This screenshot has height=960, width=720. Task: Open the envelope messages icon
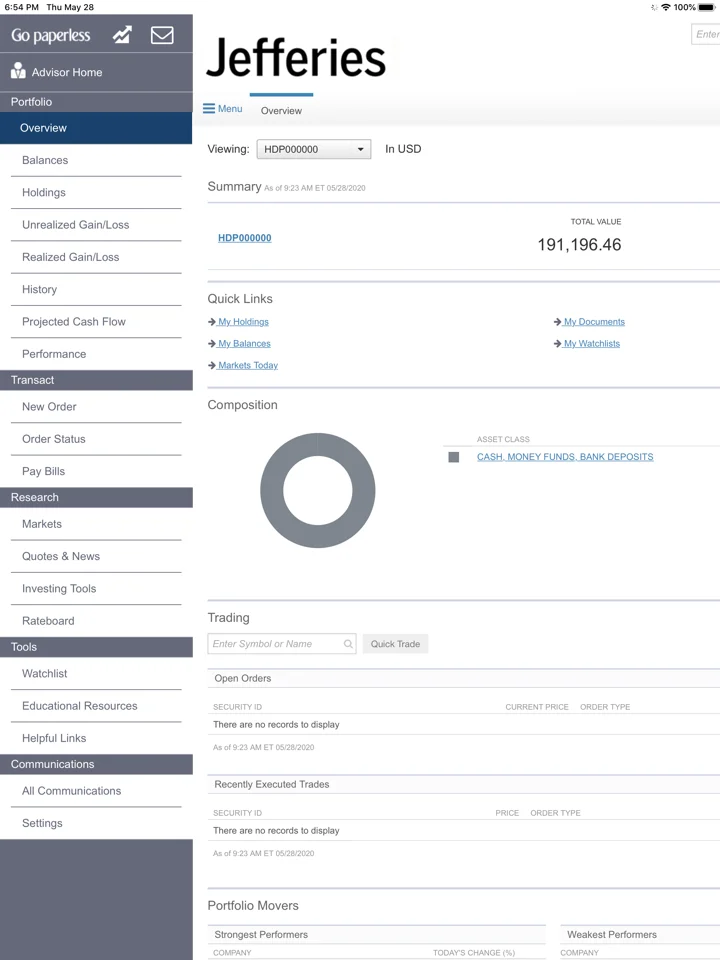click(x=162, y=35)
